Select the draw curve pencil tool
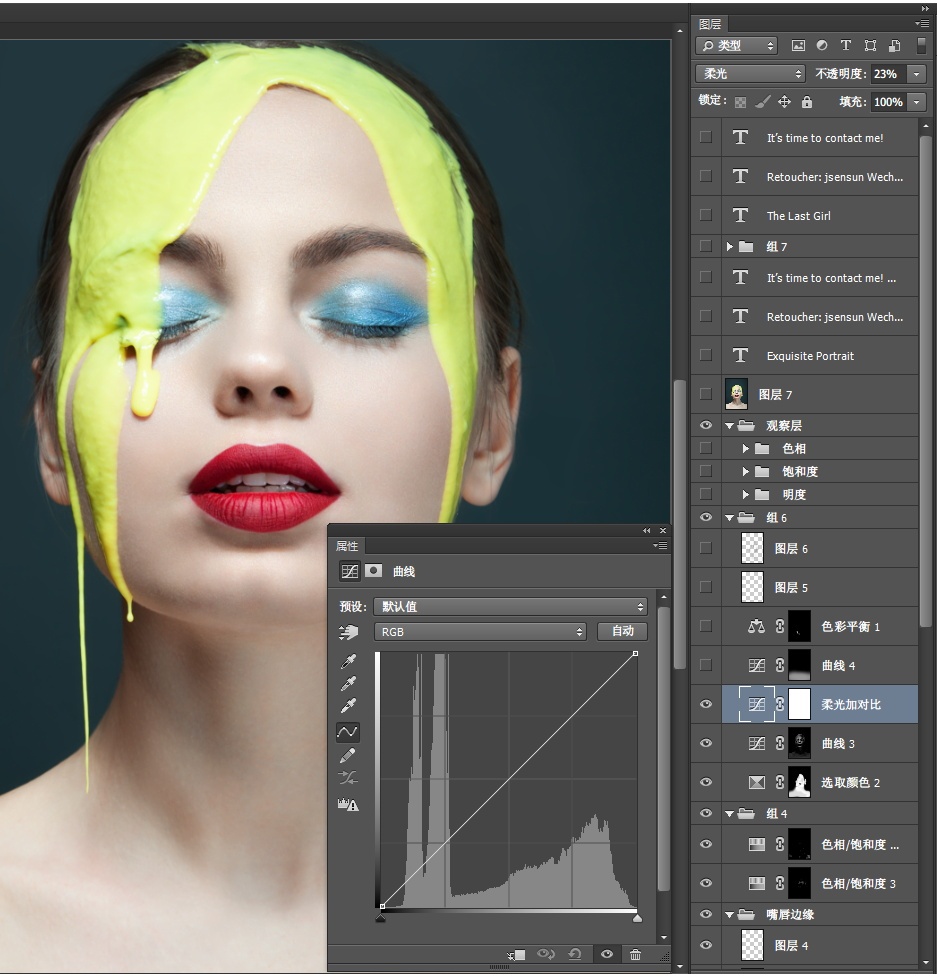Image resolution: width=937 pixels, height=976 pixels. pos(347,756)
